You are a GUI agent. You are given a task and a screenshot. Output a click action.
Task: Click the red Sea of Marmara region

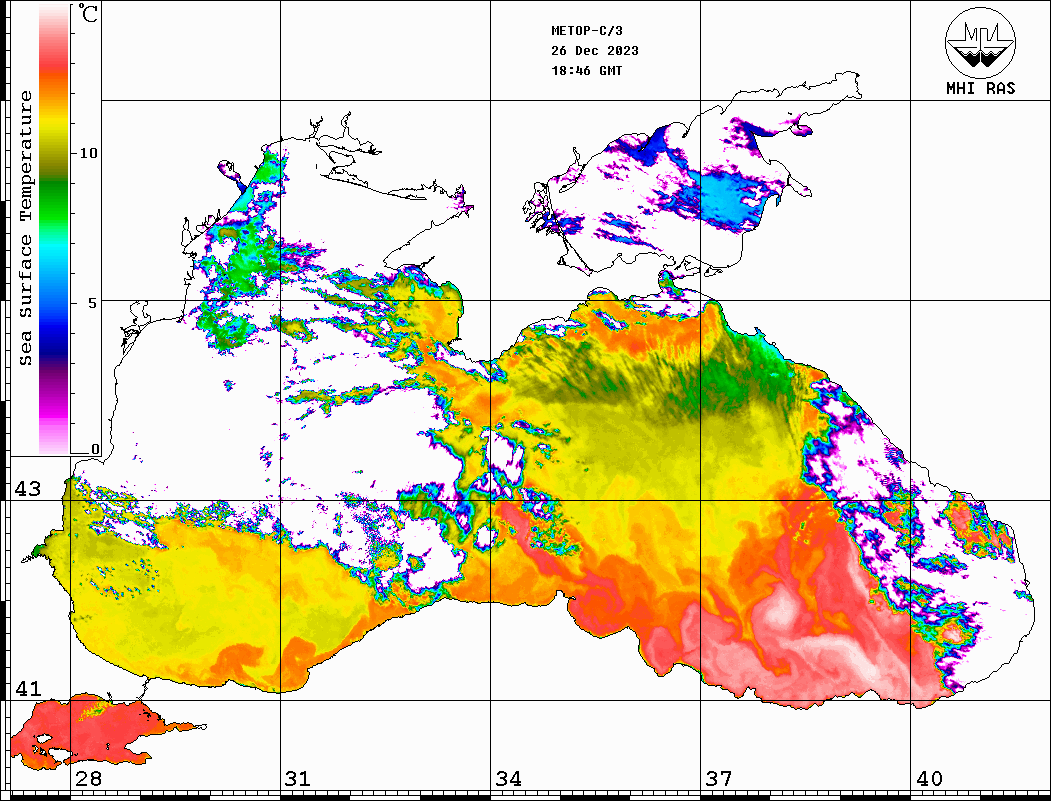[x=87, y=732]
